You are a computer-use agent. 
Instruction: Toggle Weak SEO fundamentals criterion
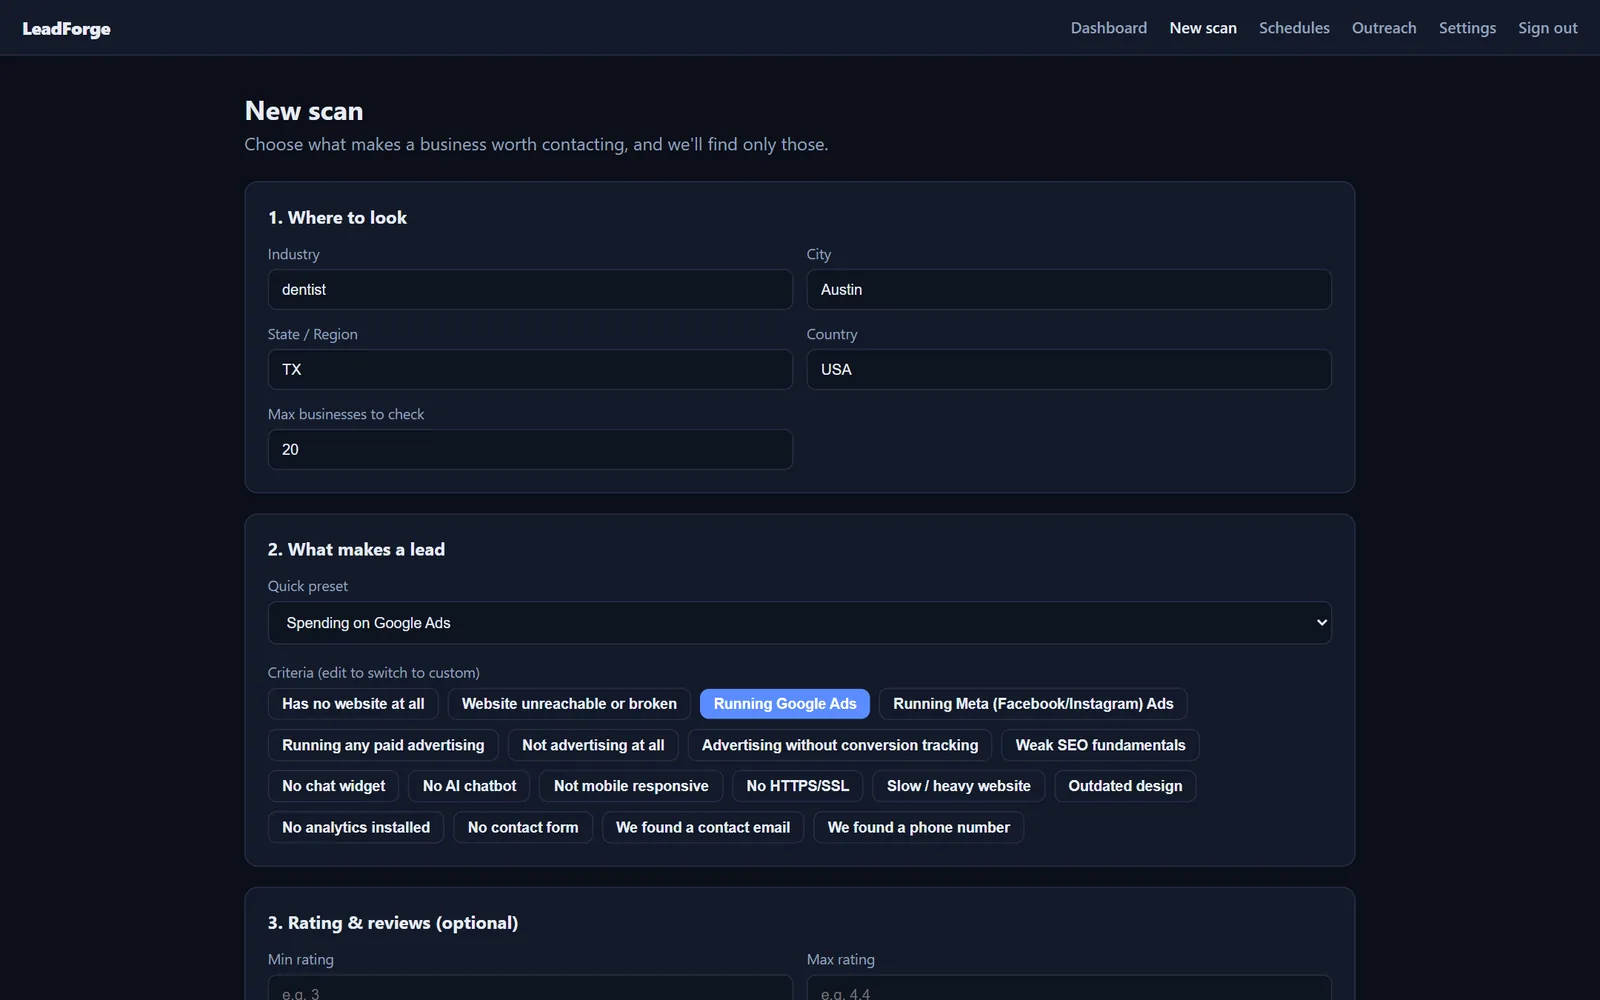coord(1100,745)
